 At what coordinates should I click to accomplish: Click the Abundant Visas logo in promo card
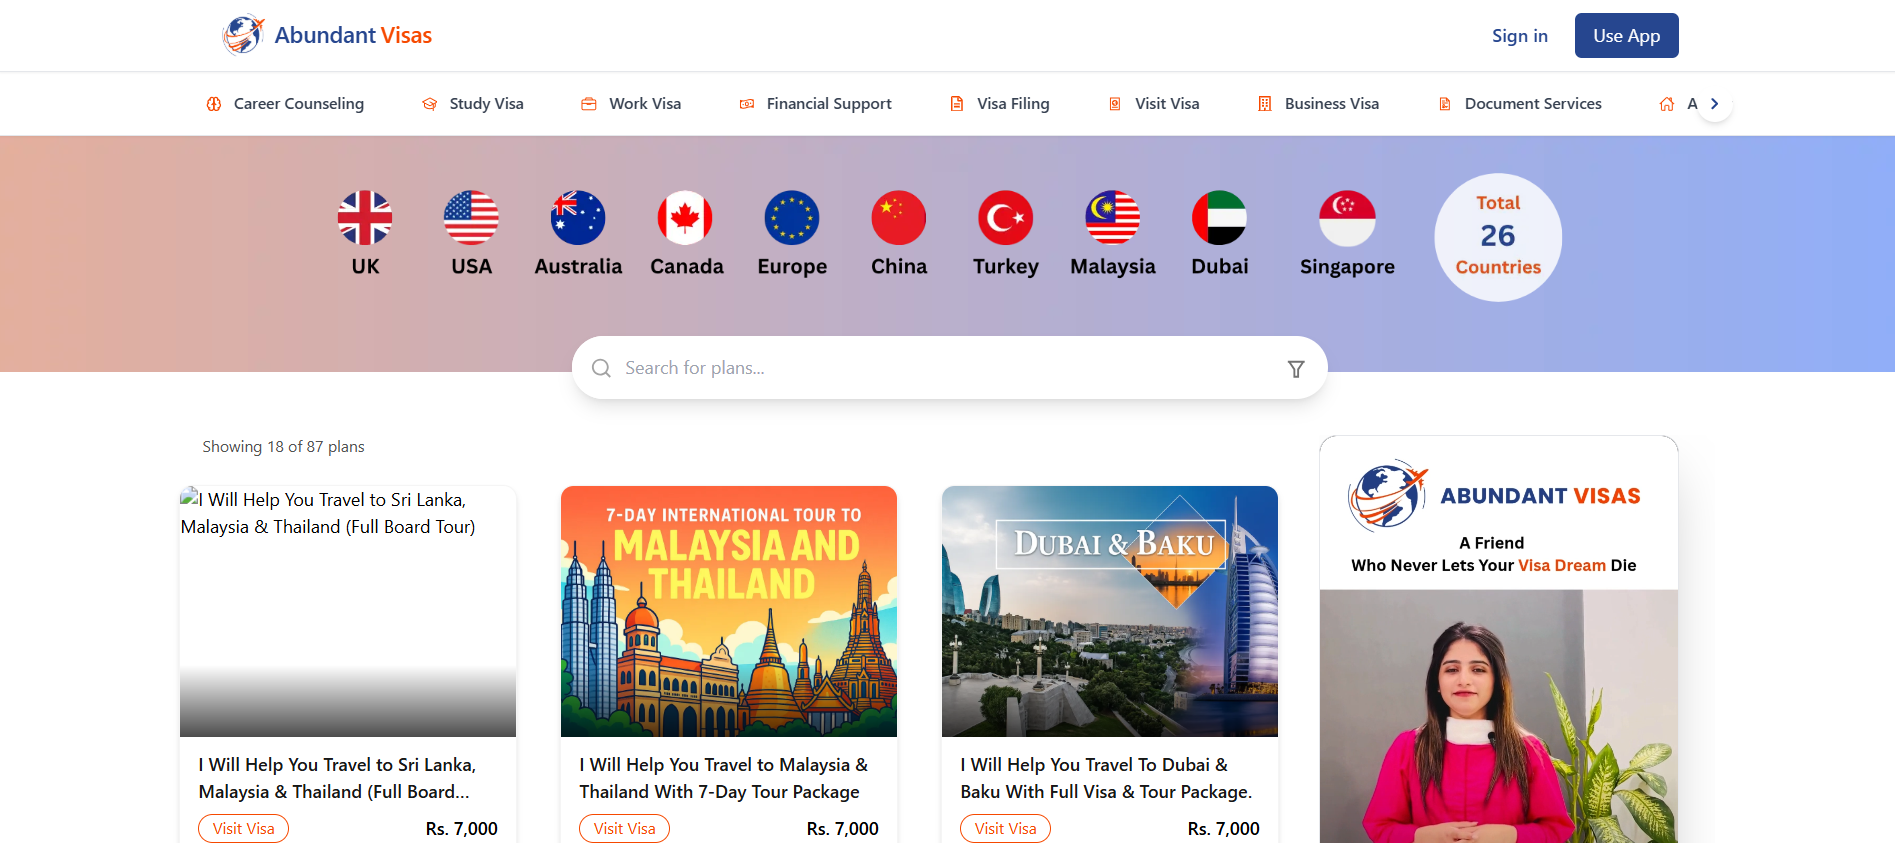1493,495
